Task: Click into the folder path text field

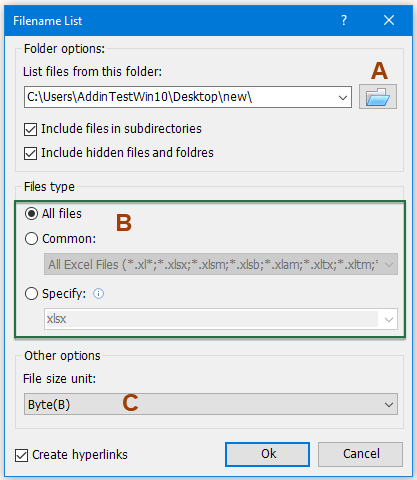Action: point(180,97)
